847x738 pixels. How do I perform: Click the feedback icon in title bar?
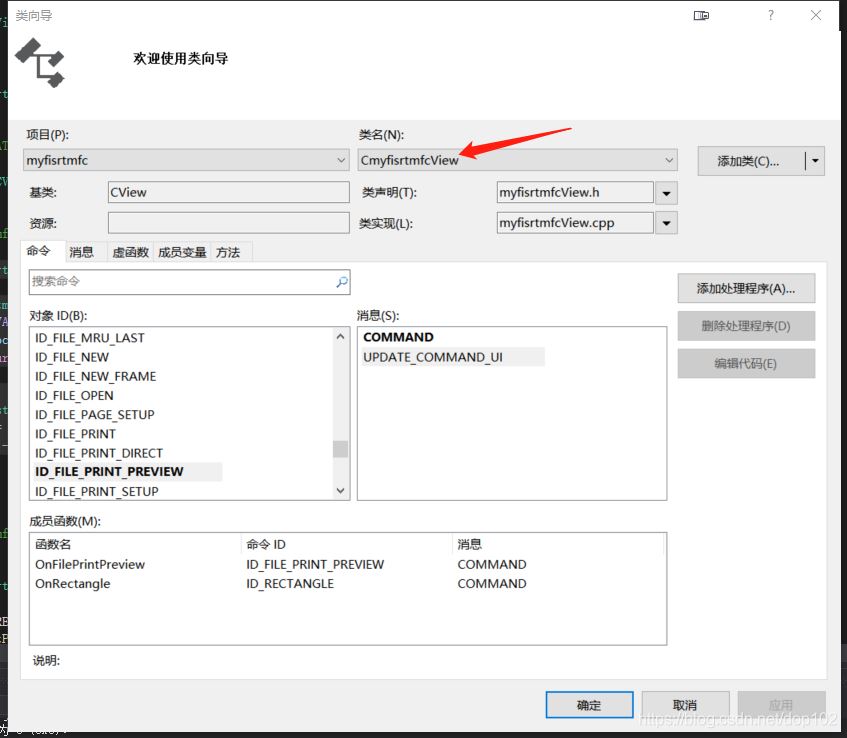[701, 16]
